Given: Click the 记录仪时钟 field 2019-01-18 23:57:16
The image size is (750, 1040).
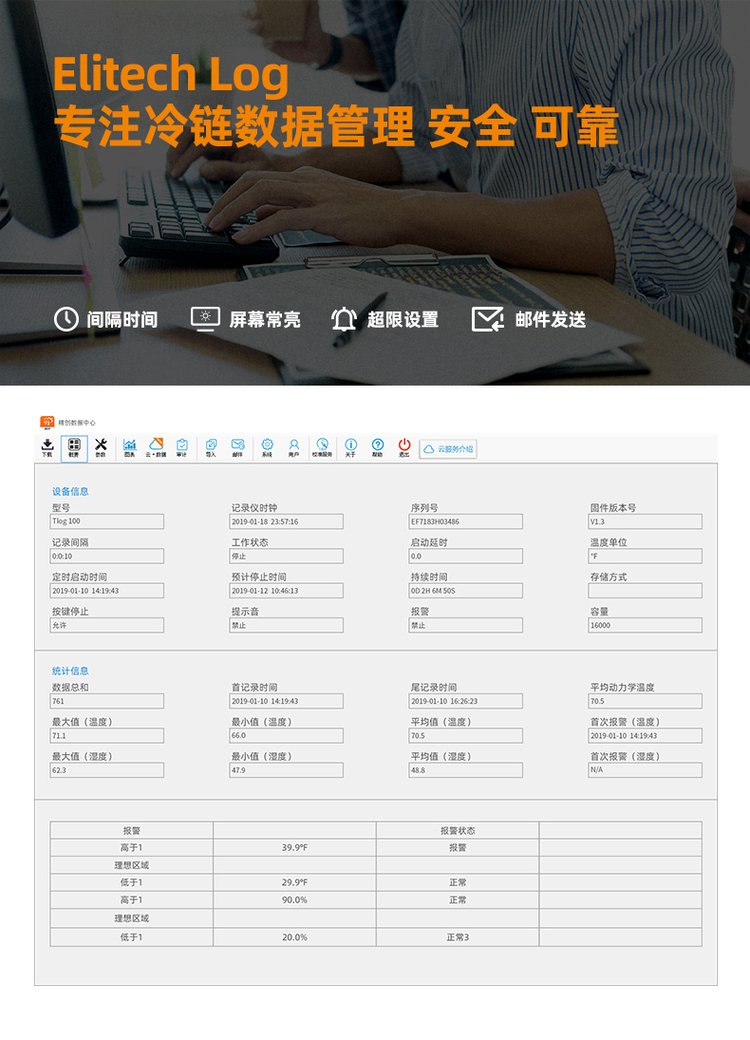Looking at the screenshot, I should point(286,521).
